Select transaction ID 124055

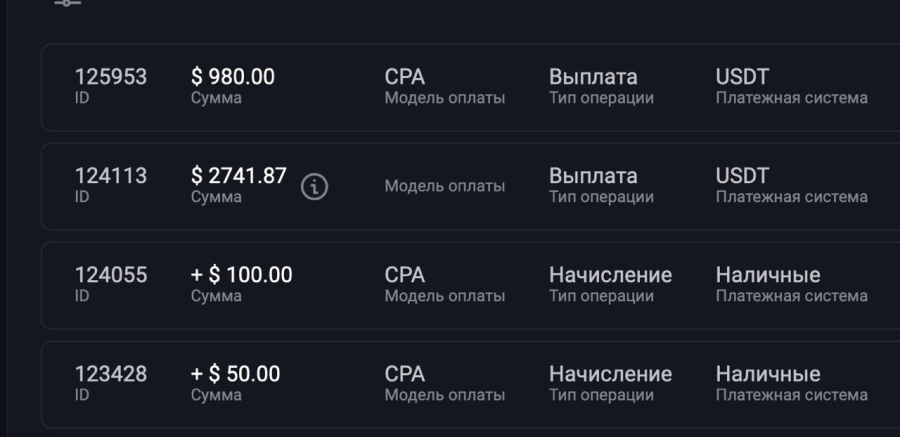(111, 275)
